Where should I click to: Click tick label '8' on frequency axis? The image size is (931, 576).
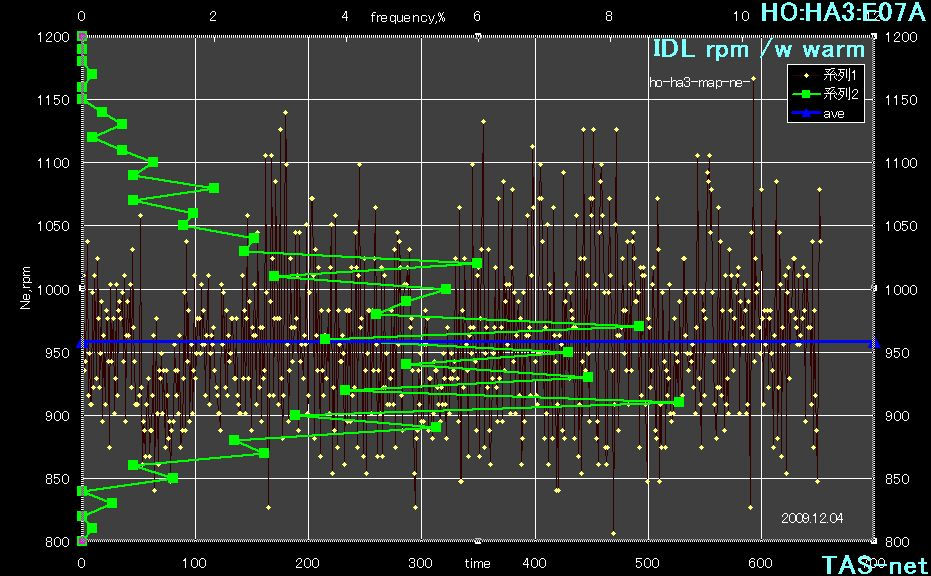pos(609,17)
